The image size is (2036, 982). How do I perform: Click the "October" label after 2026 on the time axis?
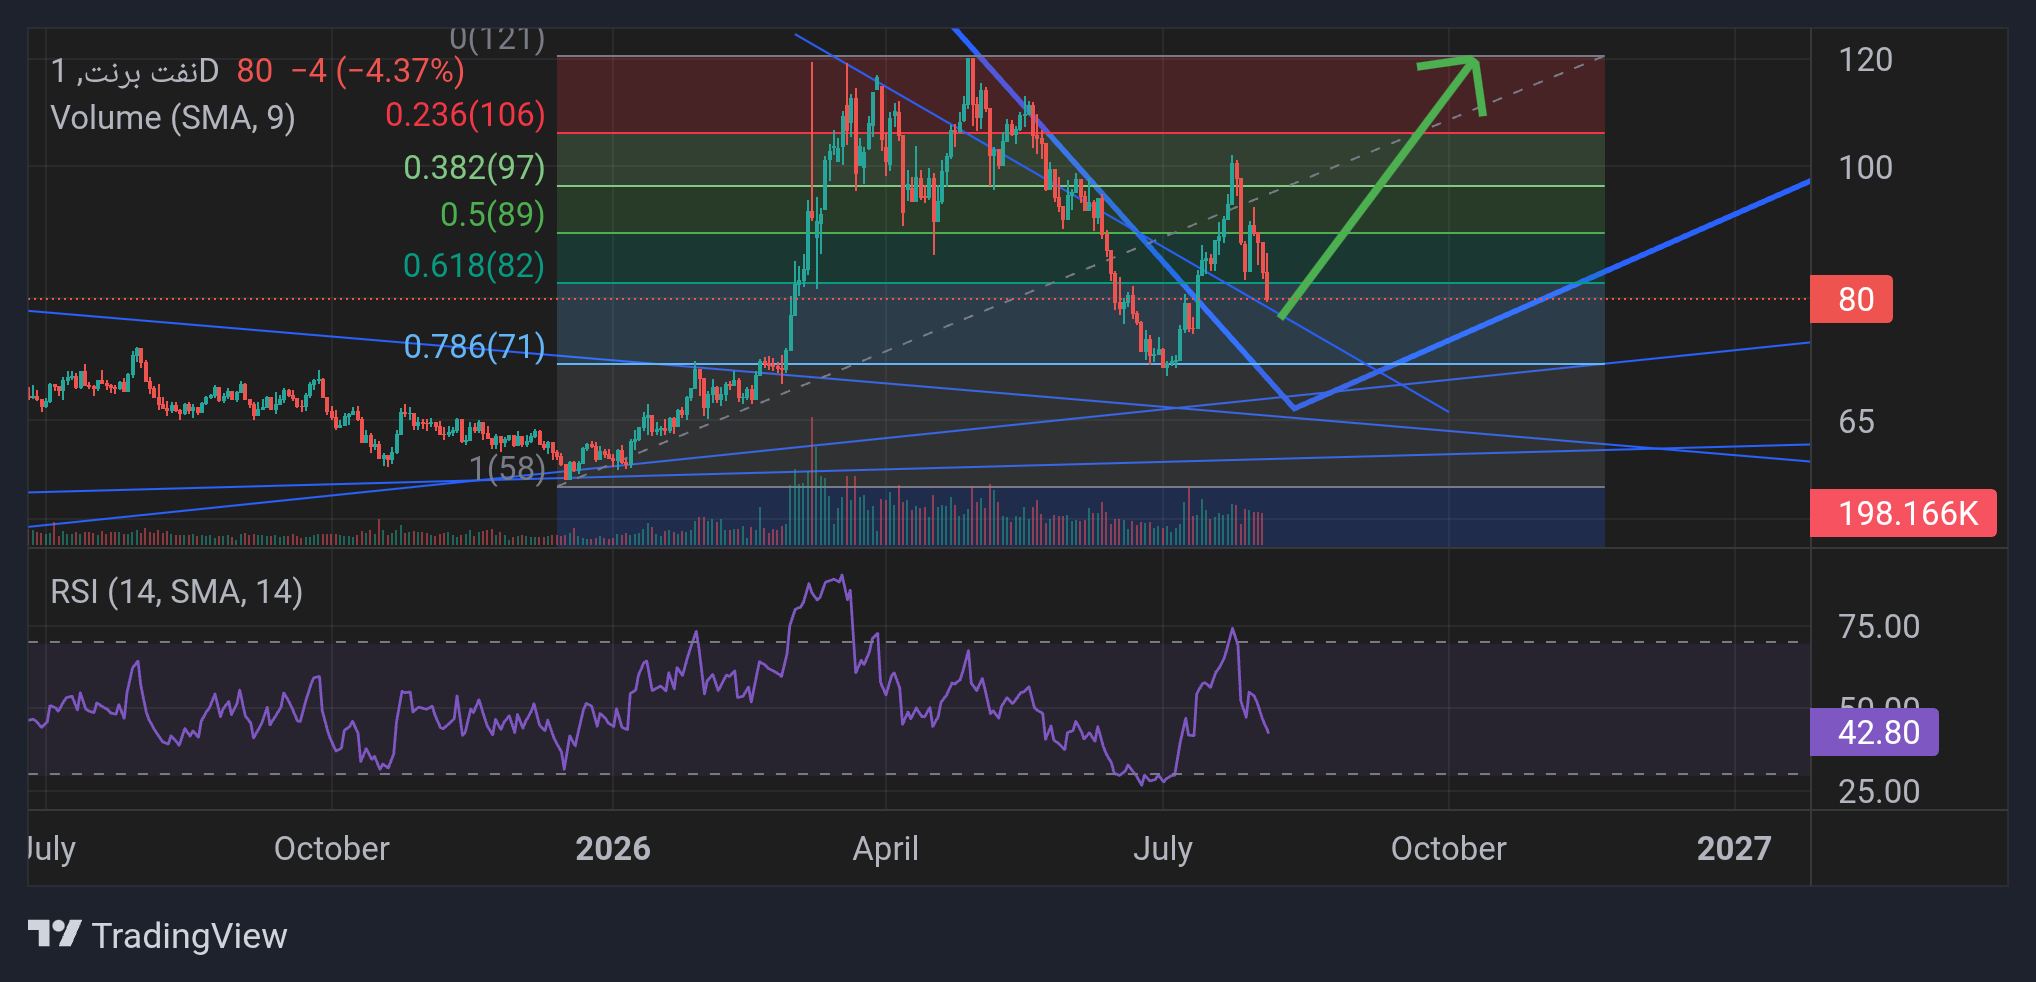1449,849
